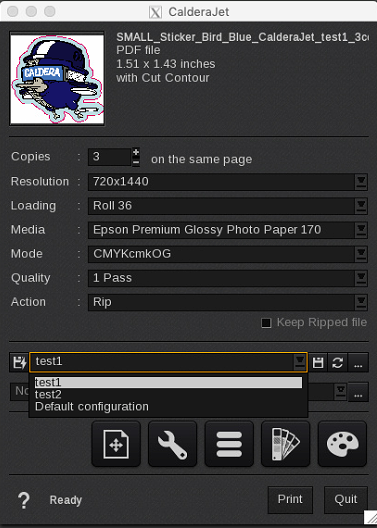Increase copies with the plus stepper
The width and height of the screenshot is (377, 528).
pos(136,152)
